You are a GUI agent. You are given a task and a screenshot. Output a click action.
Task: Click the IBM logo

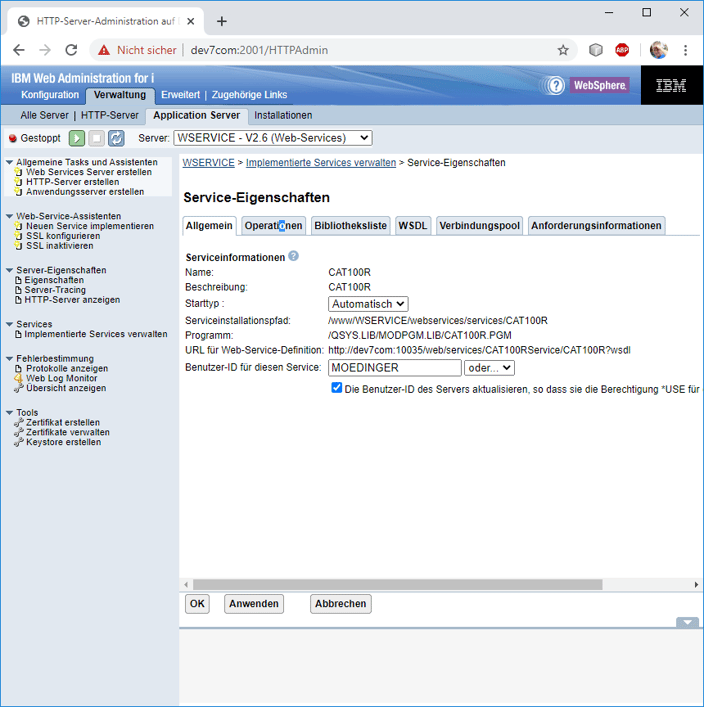671,85
